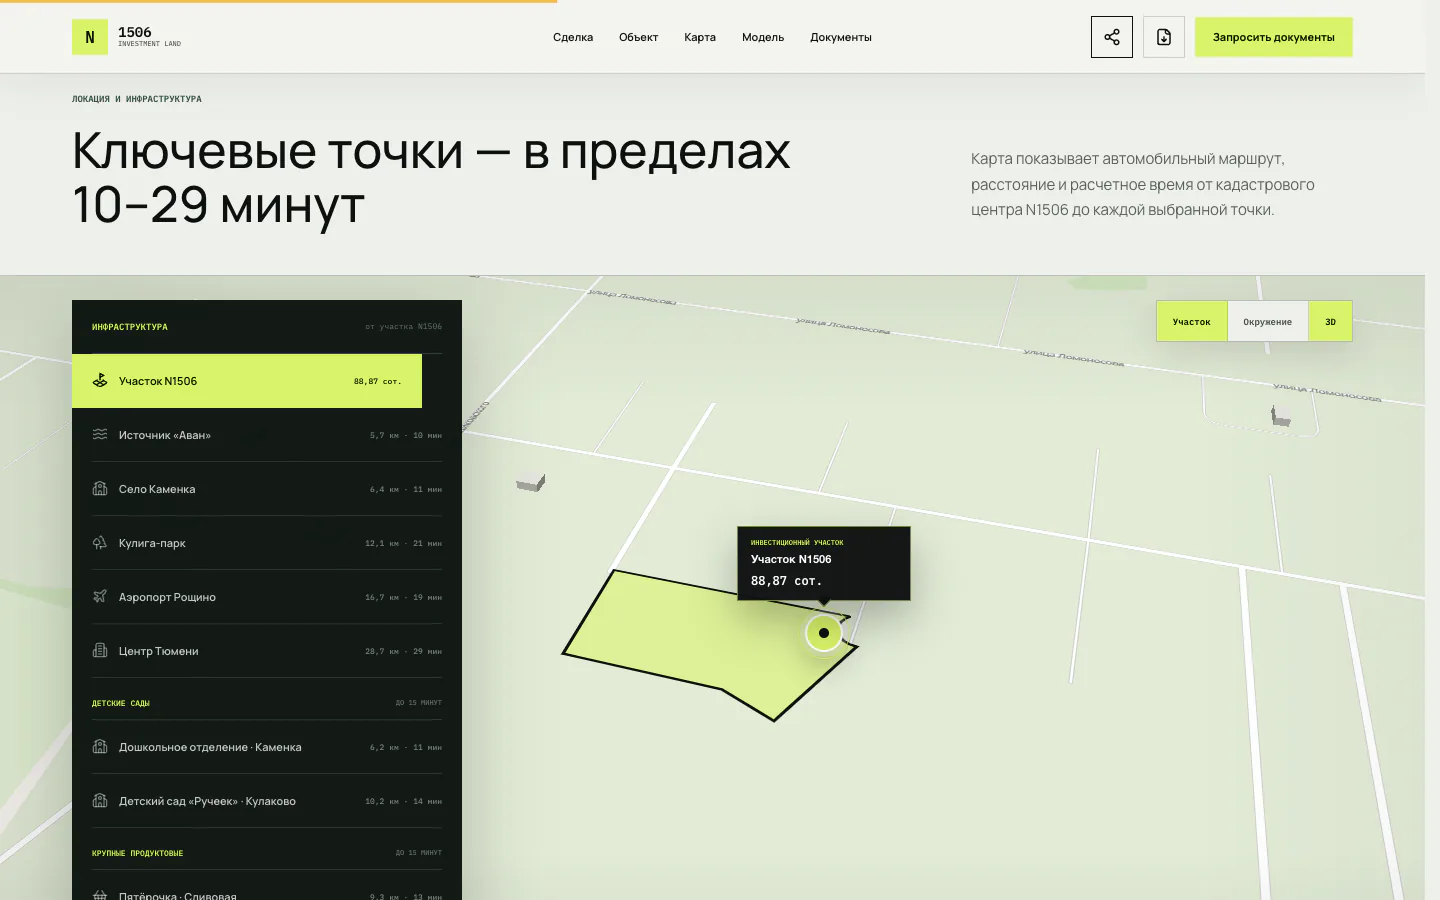Switch map to Участок view

[x=1192, y=321]
